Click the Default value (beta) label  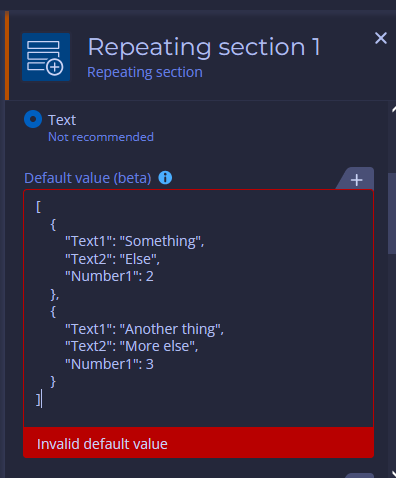point(88,178)
